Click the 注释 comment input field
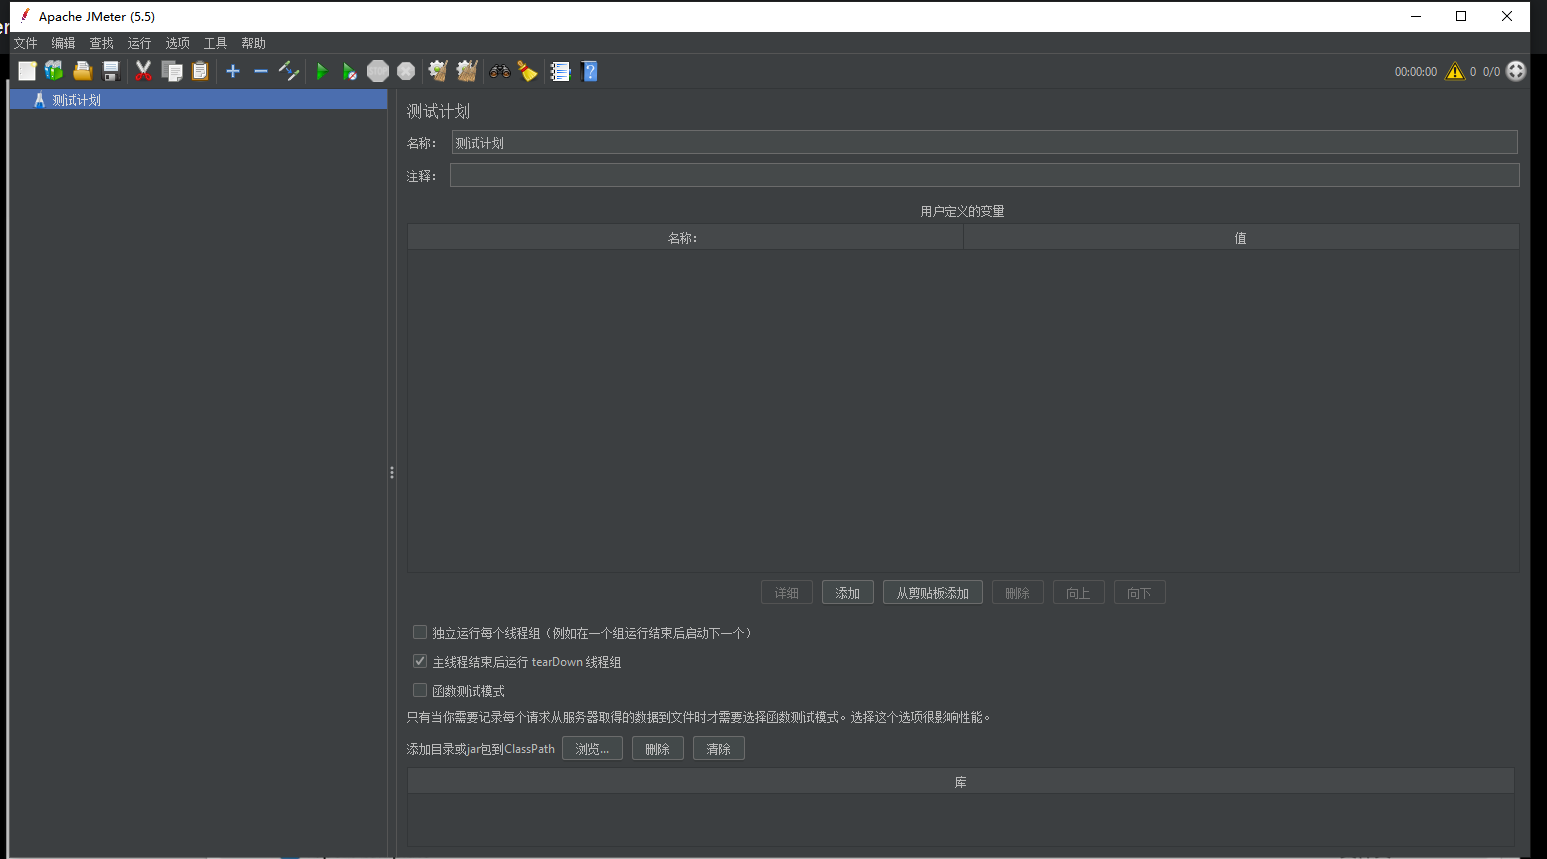This screenshot has width=1547, height=859. 984,175
